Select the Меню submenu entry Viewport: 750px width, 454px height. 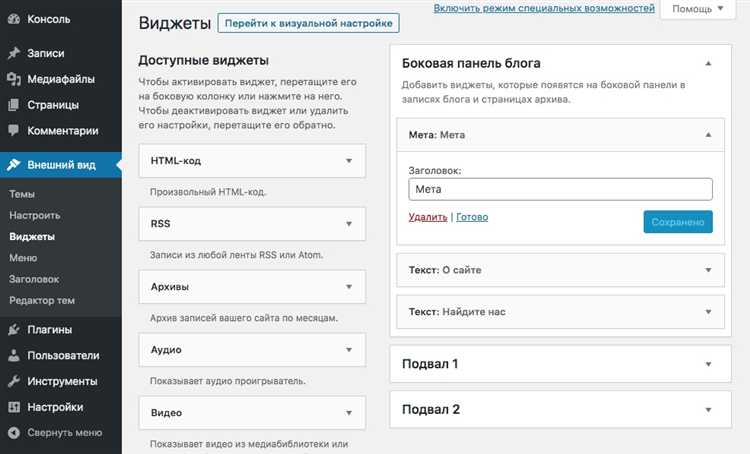pos(23,258)
